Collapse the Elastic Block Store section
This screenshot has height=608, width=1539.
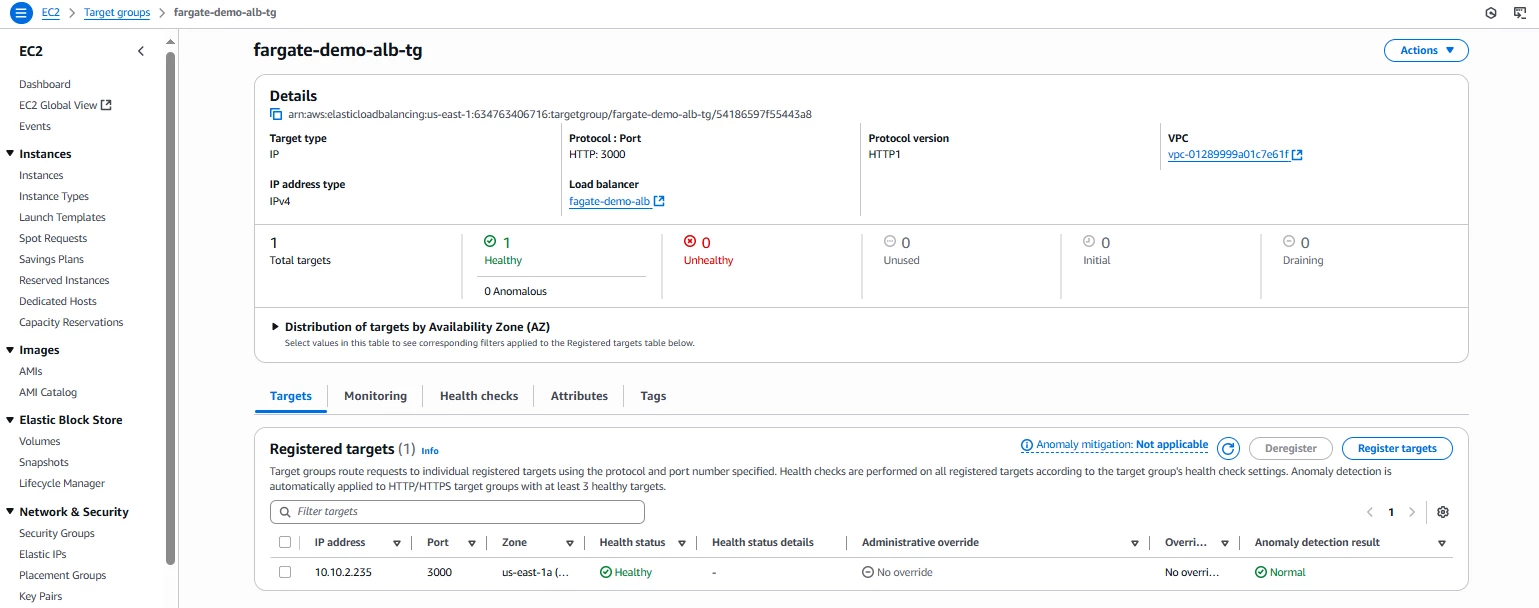click(9, 420)
